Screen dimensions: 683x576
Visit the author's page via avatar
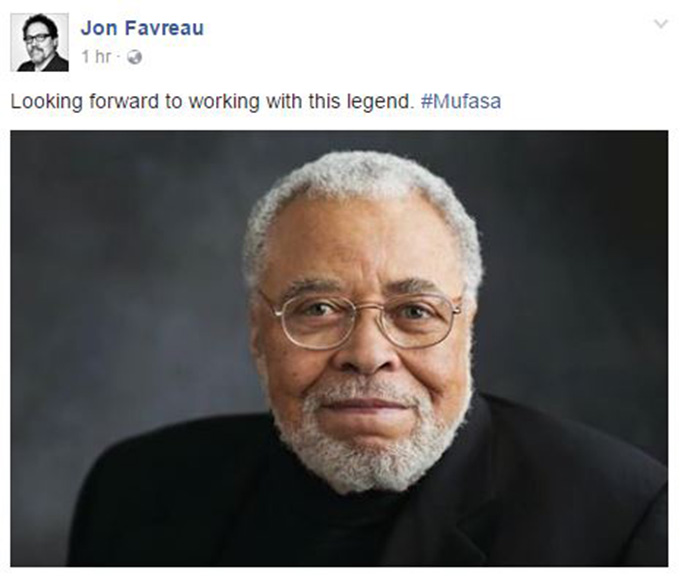(40, 42)
